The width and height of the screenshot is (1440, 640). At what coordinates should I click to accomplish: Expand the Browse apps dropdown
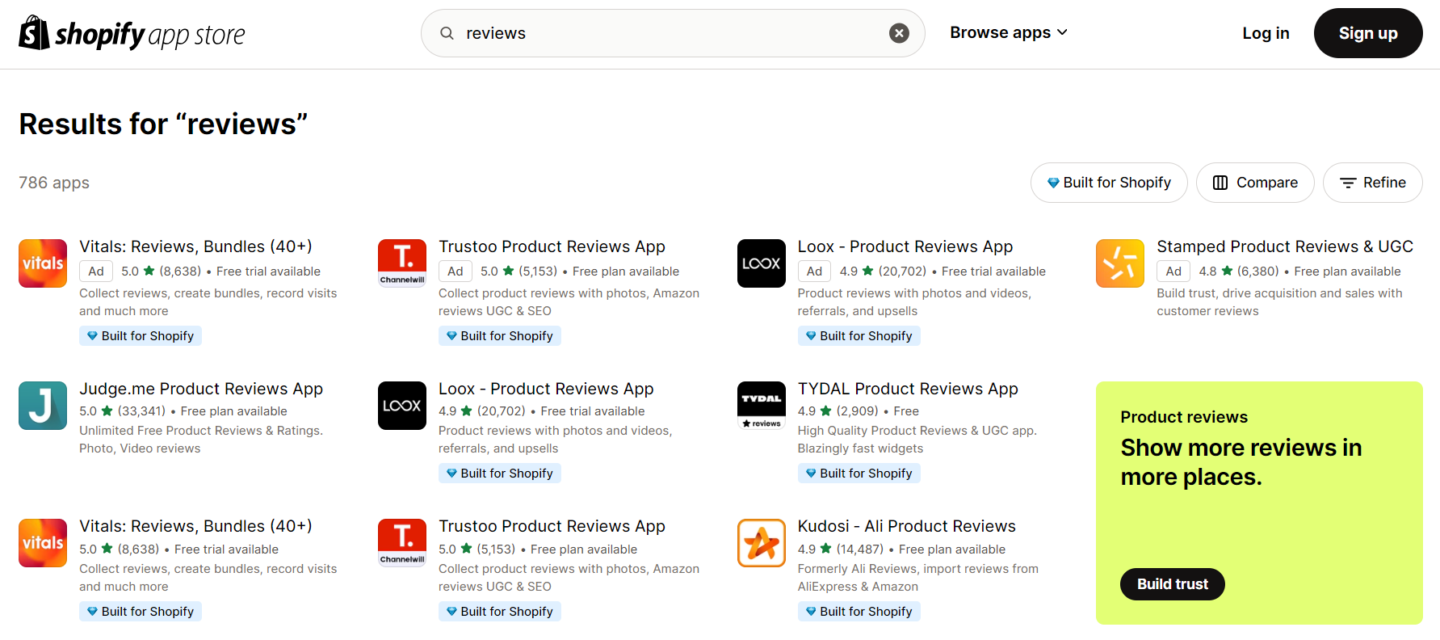pos(1008,33)
